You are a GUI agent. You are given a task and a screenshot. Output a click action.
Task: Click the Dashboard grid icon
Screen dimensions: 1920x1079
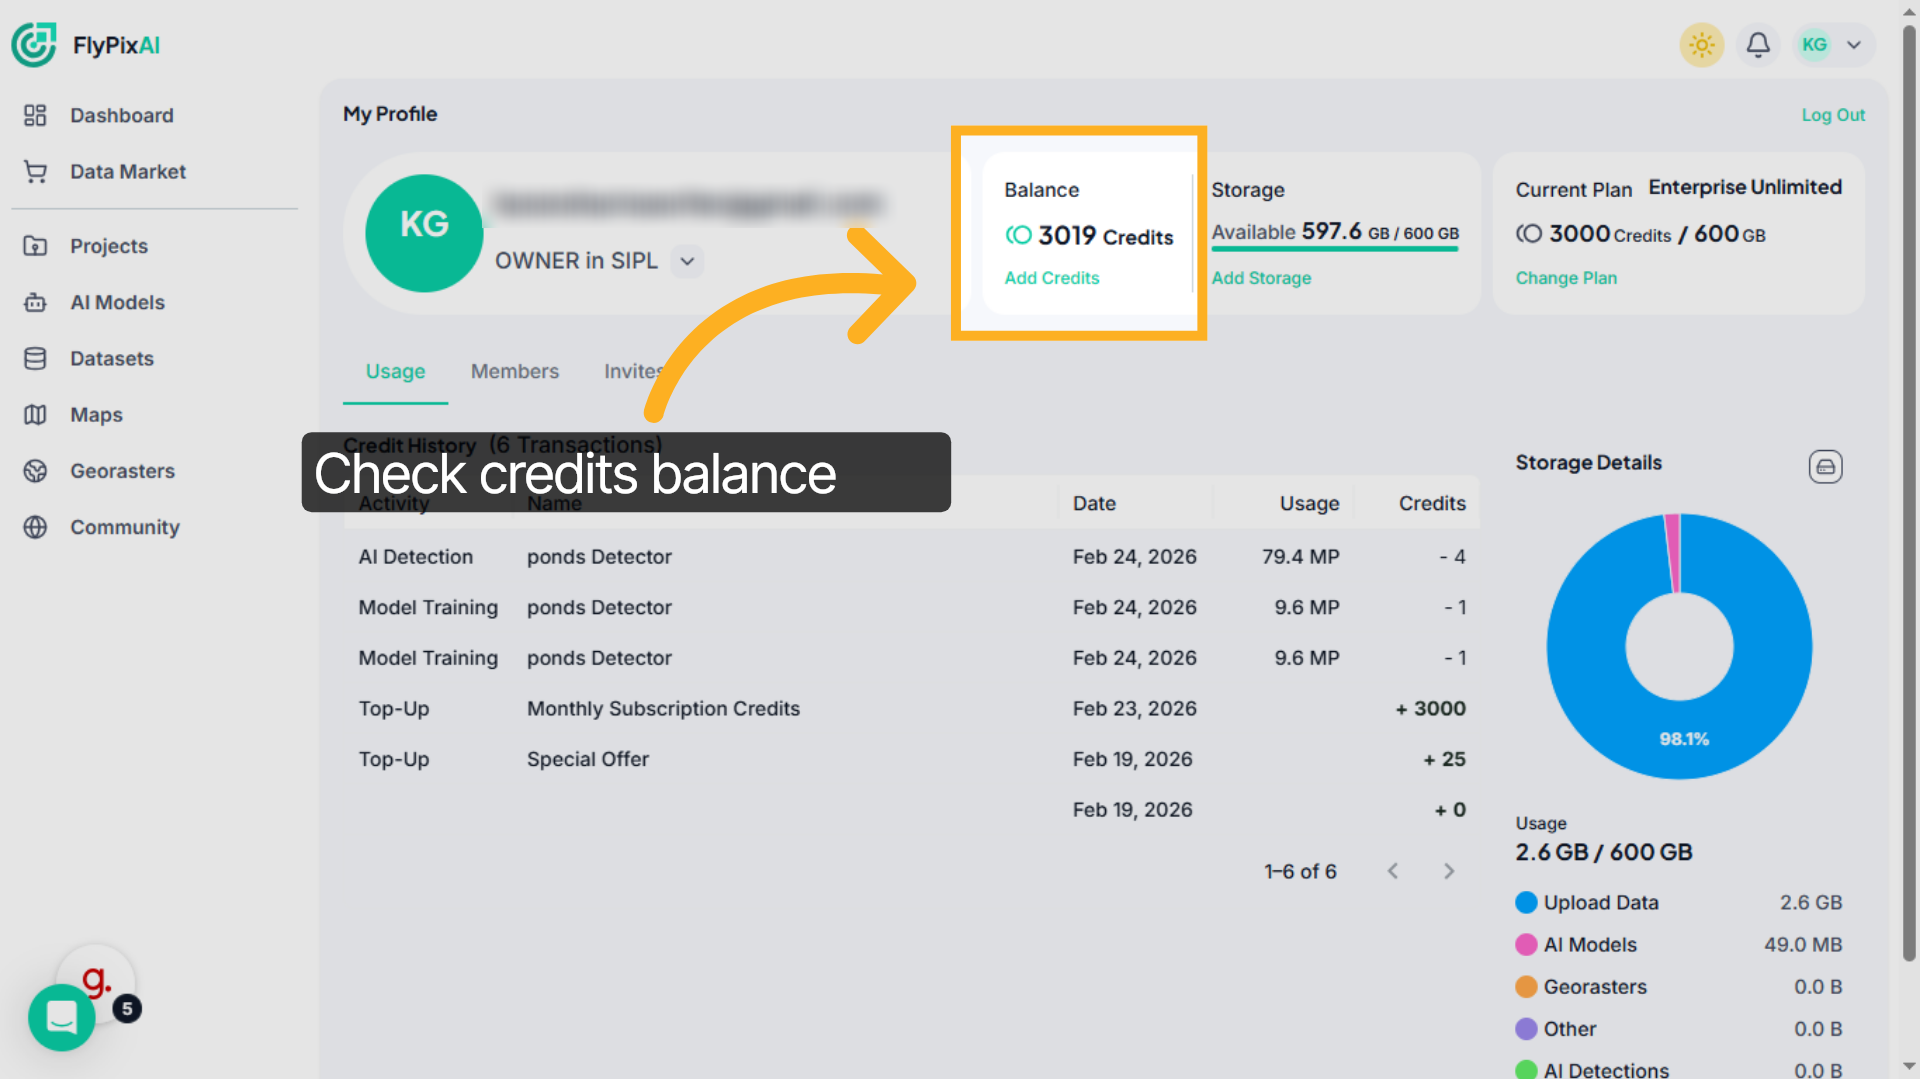(x=35, y=115)
